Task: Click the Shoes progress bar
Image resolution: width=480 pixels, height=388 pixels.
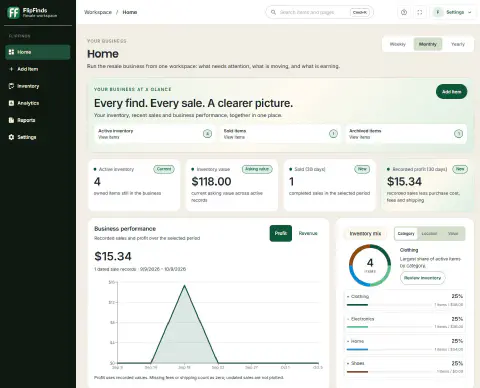Action: [389, 372]
